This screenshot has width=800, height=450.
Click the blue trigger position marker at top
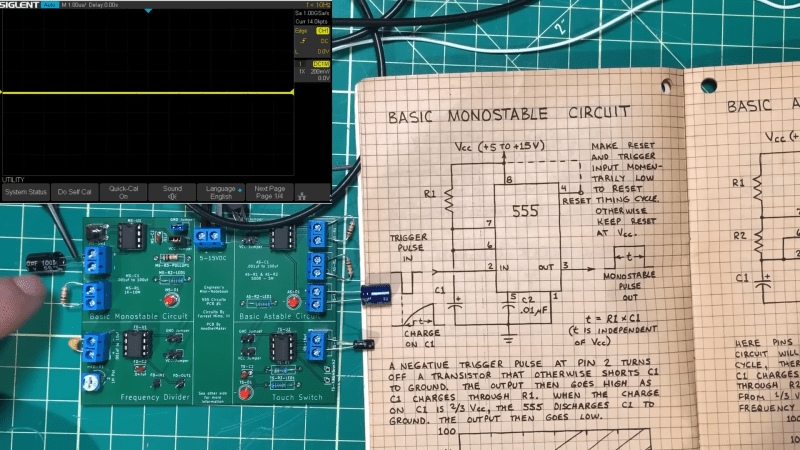click(148, 10)
